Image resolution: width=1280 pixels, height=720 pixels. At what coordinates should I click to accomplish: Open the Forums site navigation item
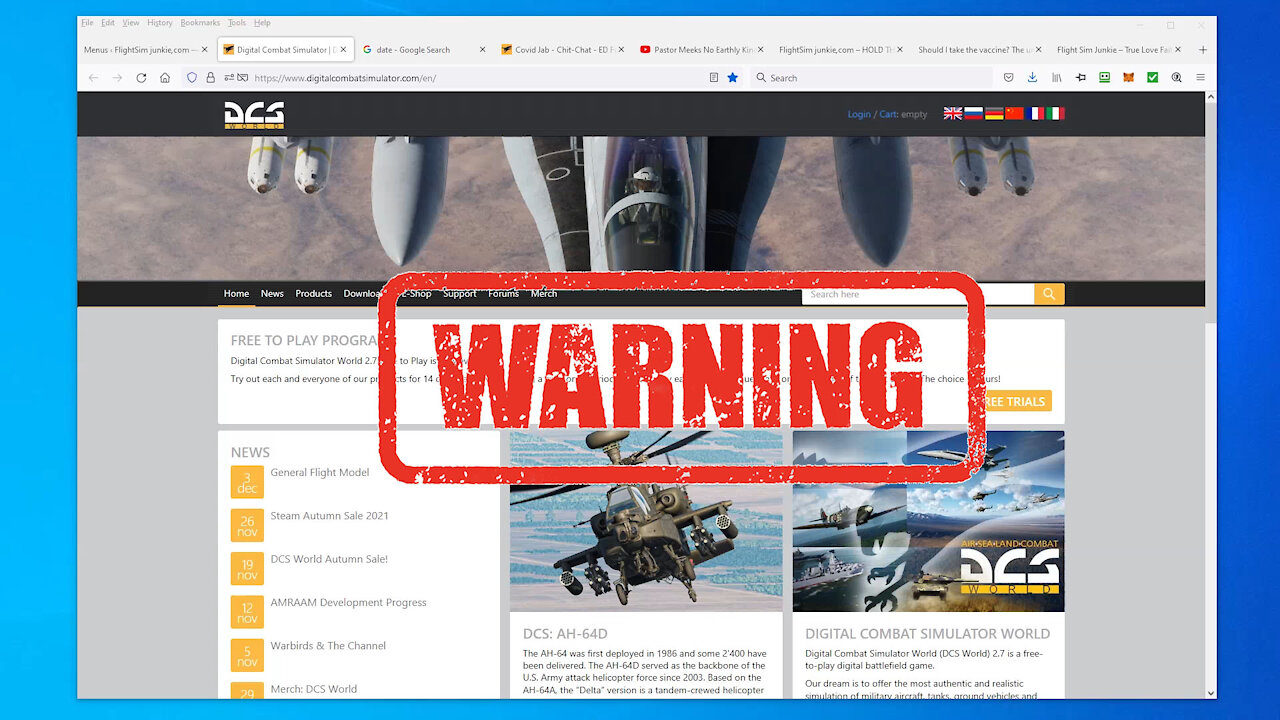[503, 294]
